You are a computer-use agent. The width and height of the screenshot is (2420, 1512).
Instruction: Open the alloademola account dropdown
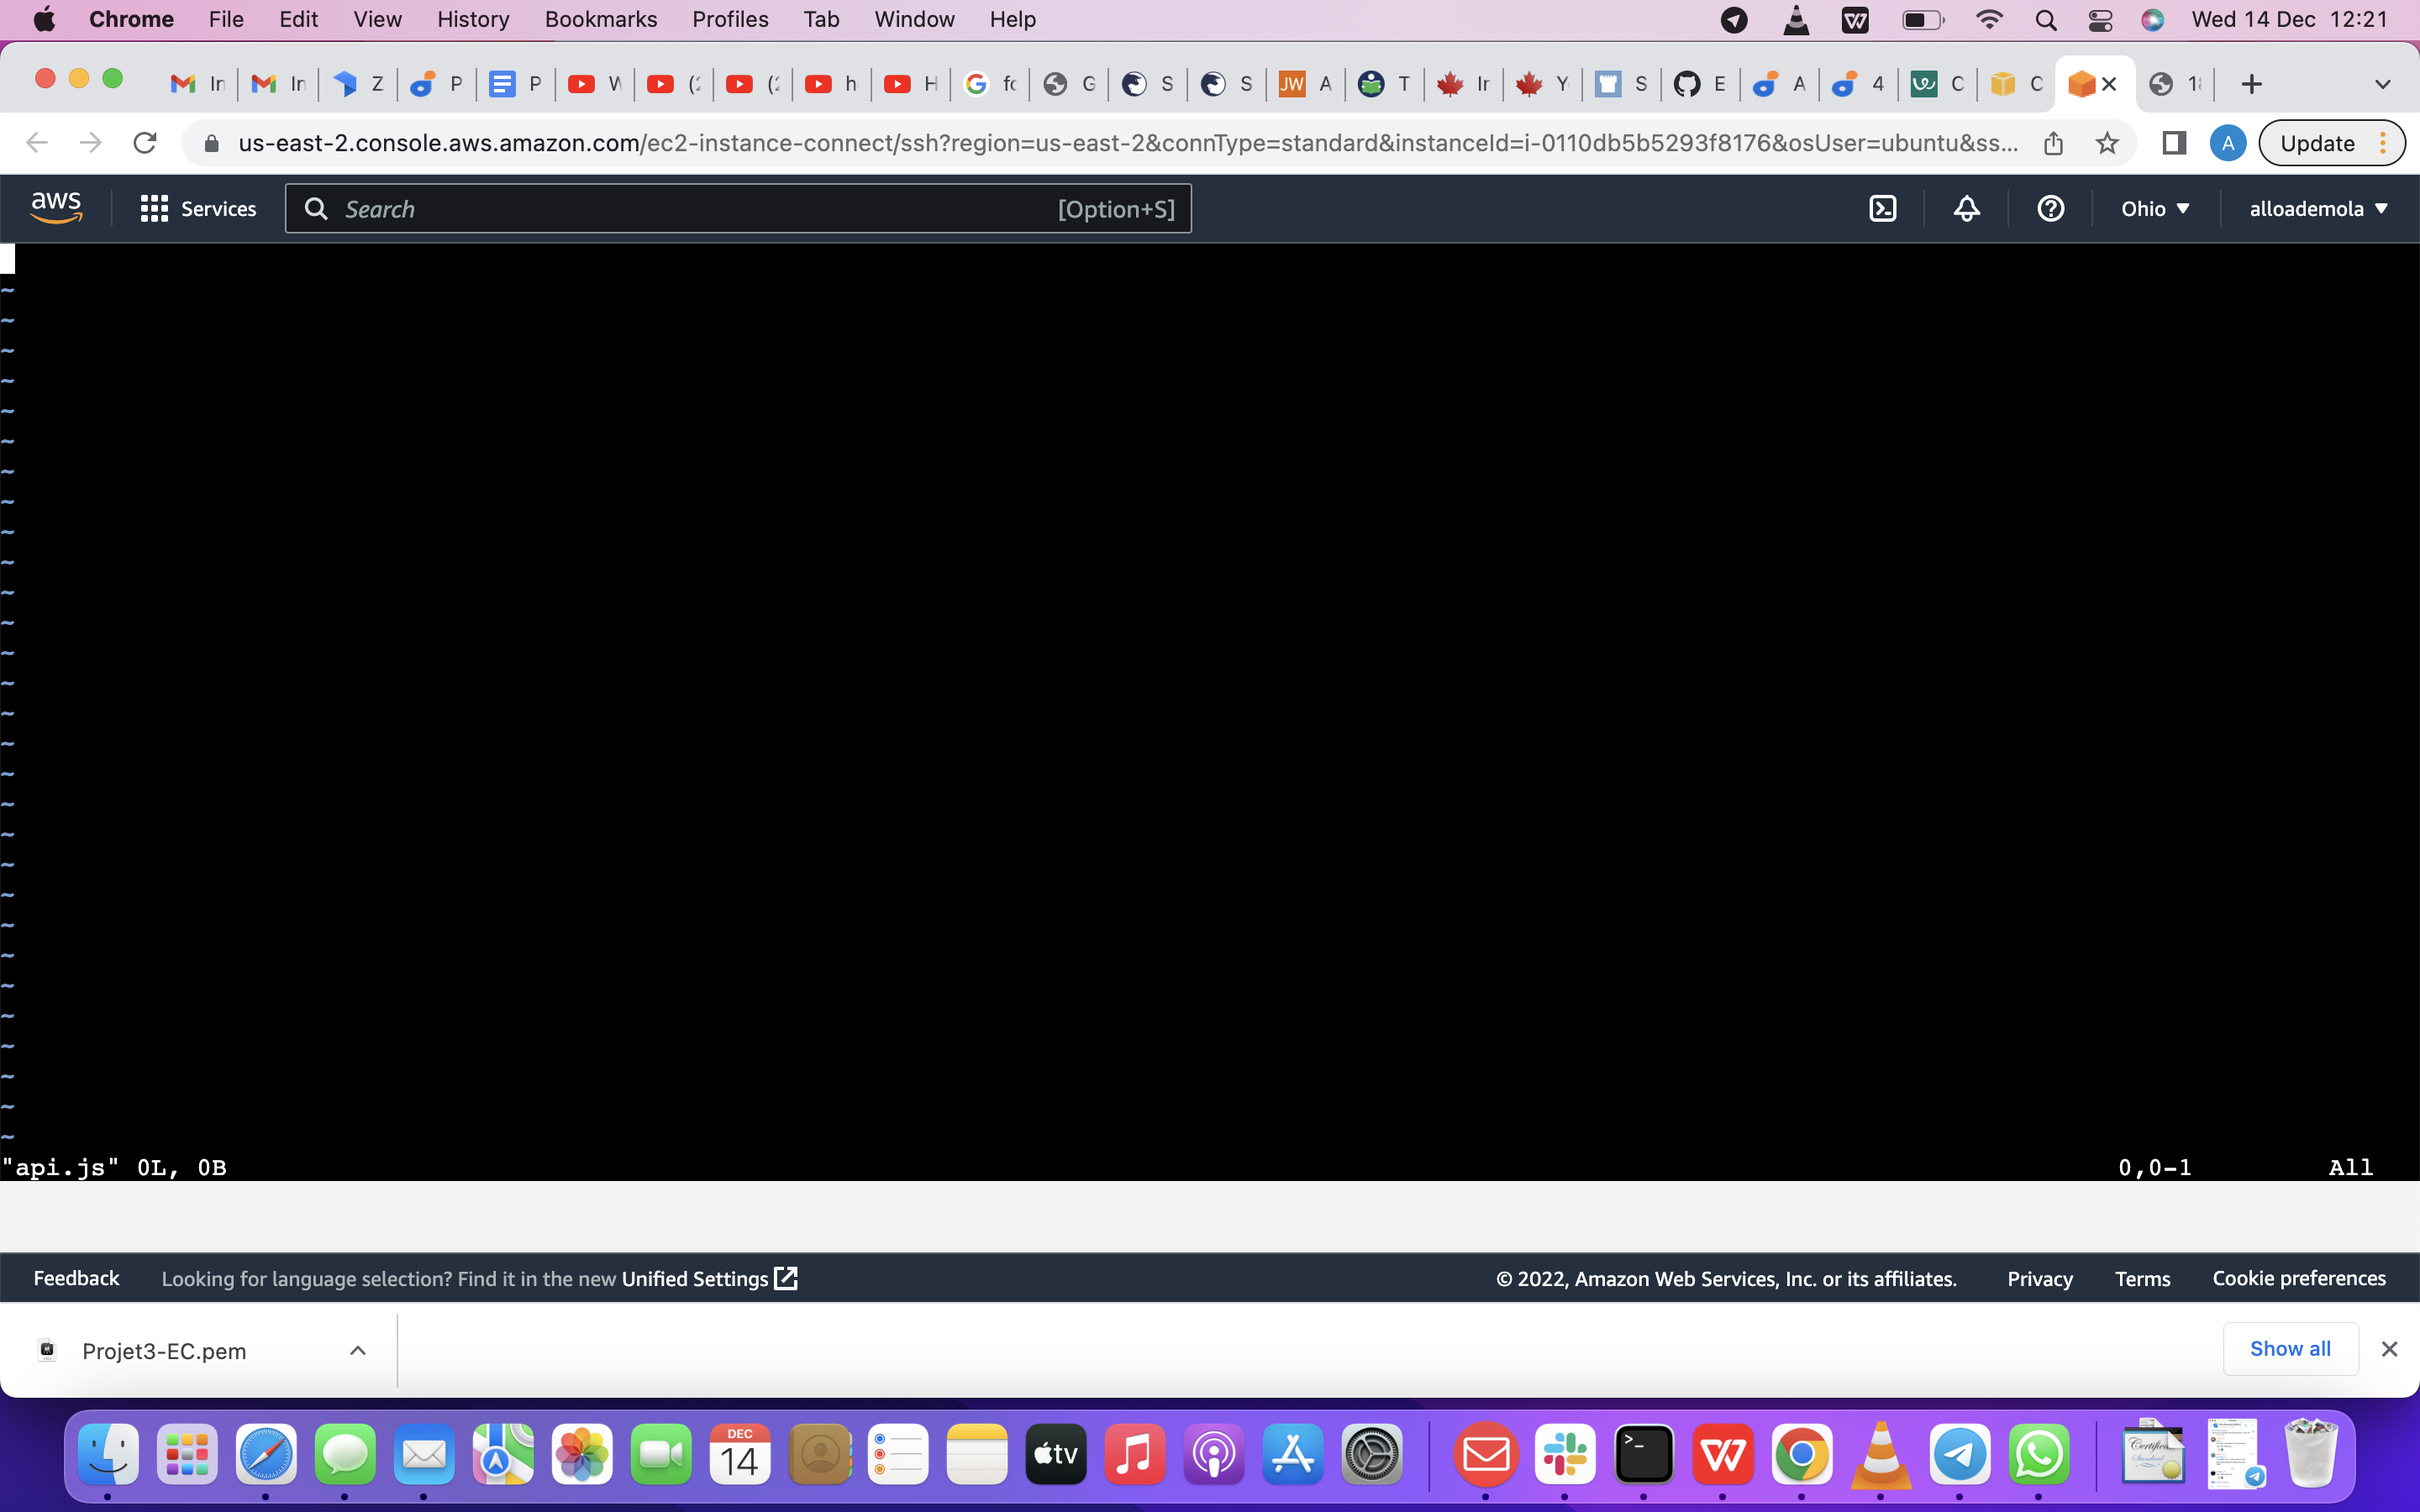[x=2318, y=208]
